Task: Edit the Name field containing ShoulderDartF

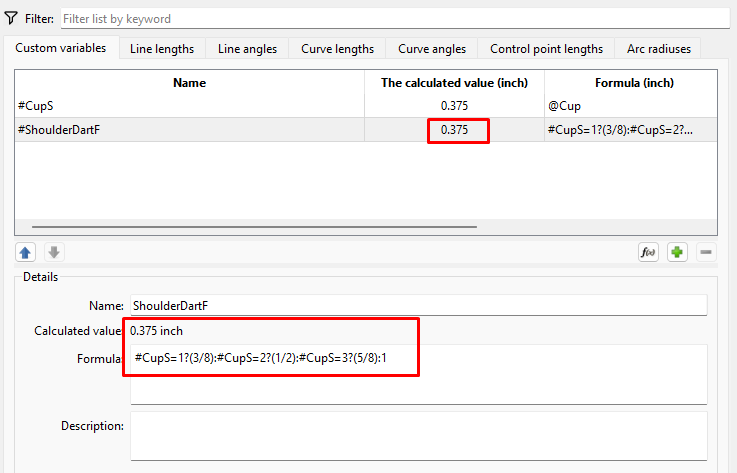Action: (x=417, y=305)
